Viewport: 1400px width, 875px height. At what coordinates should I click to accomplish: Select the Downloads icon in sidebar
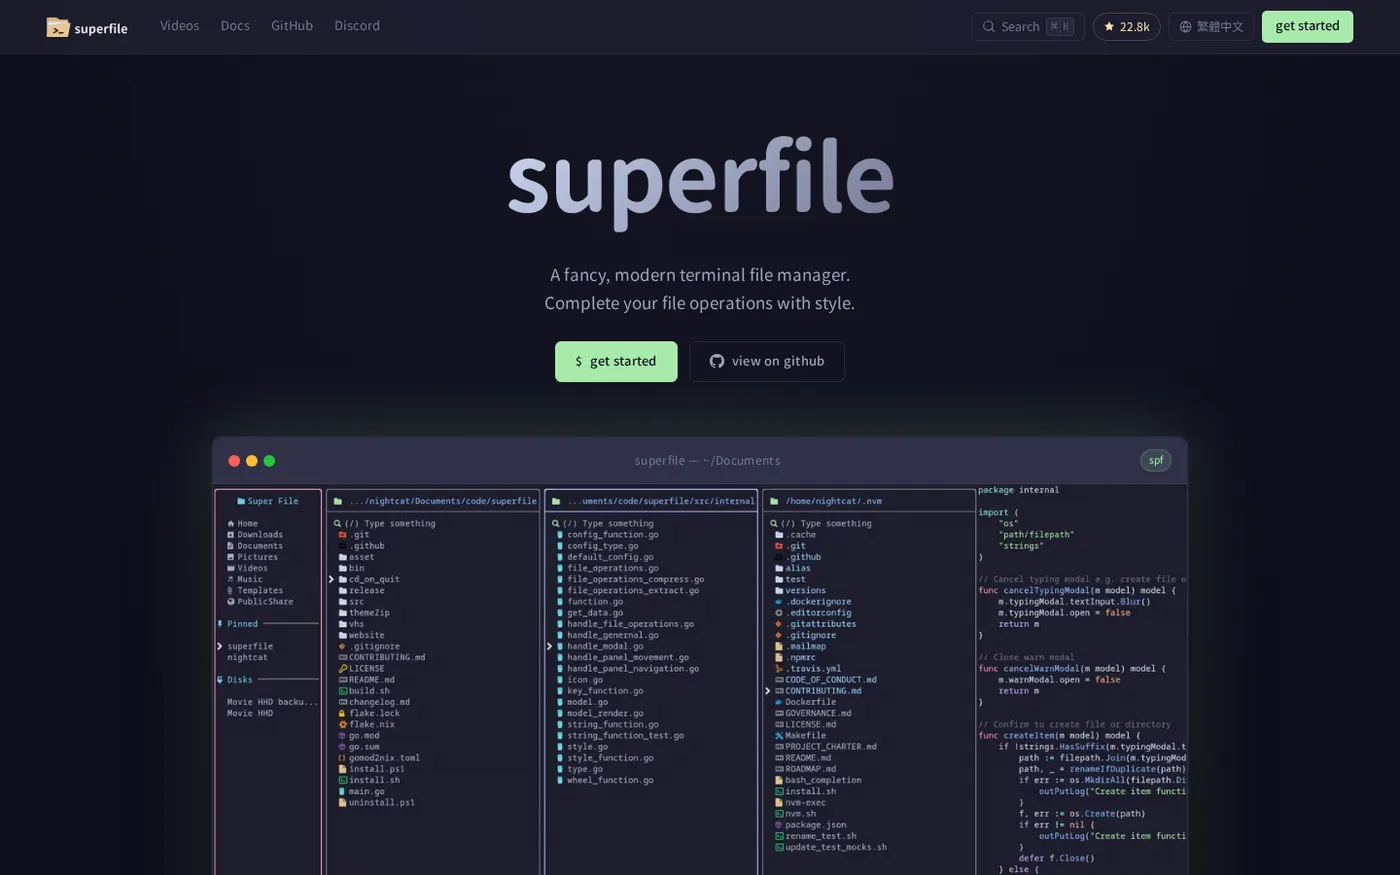(x=231, y=535)
